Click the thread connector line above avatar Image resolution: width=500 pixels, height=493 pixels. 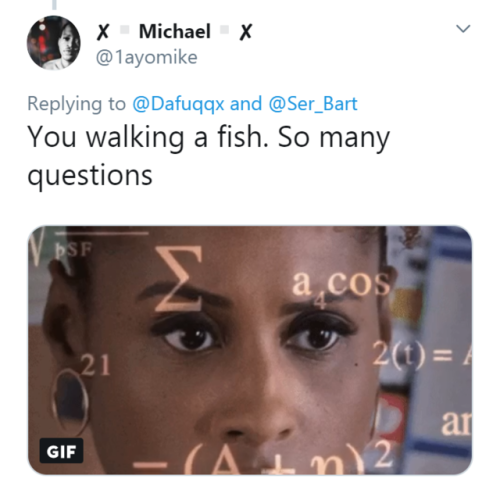(x=54, y=4)
